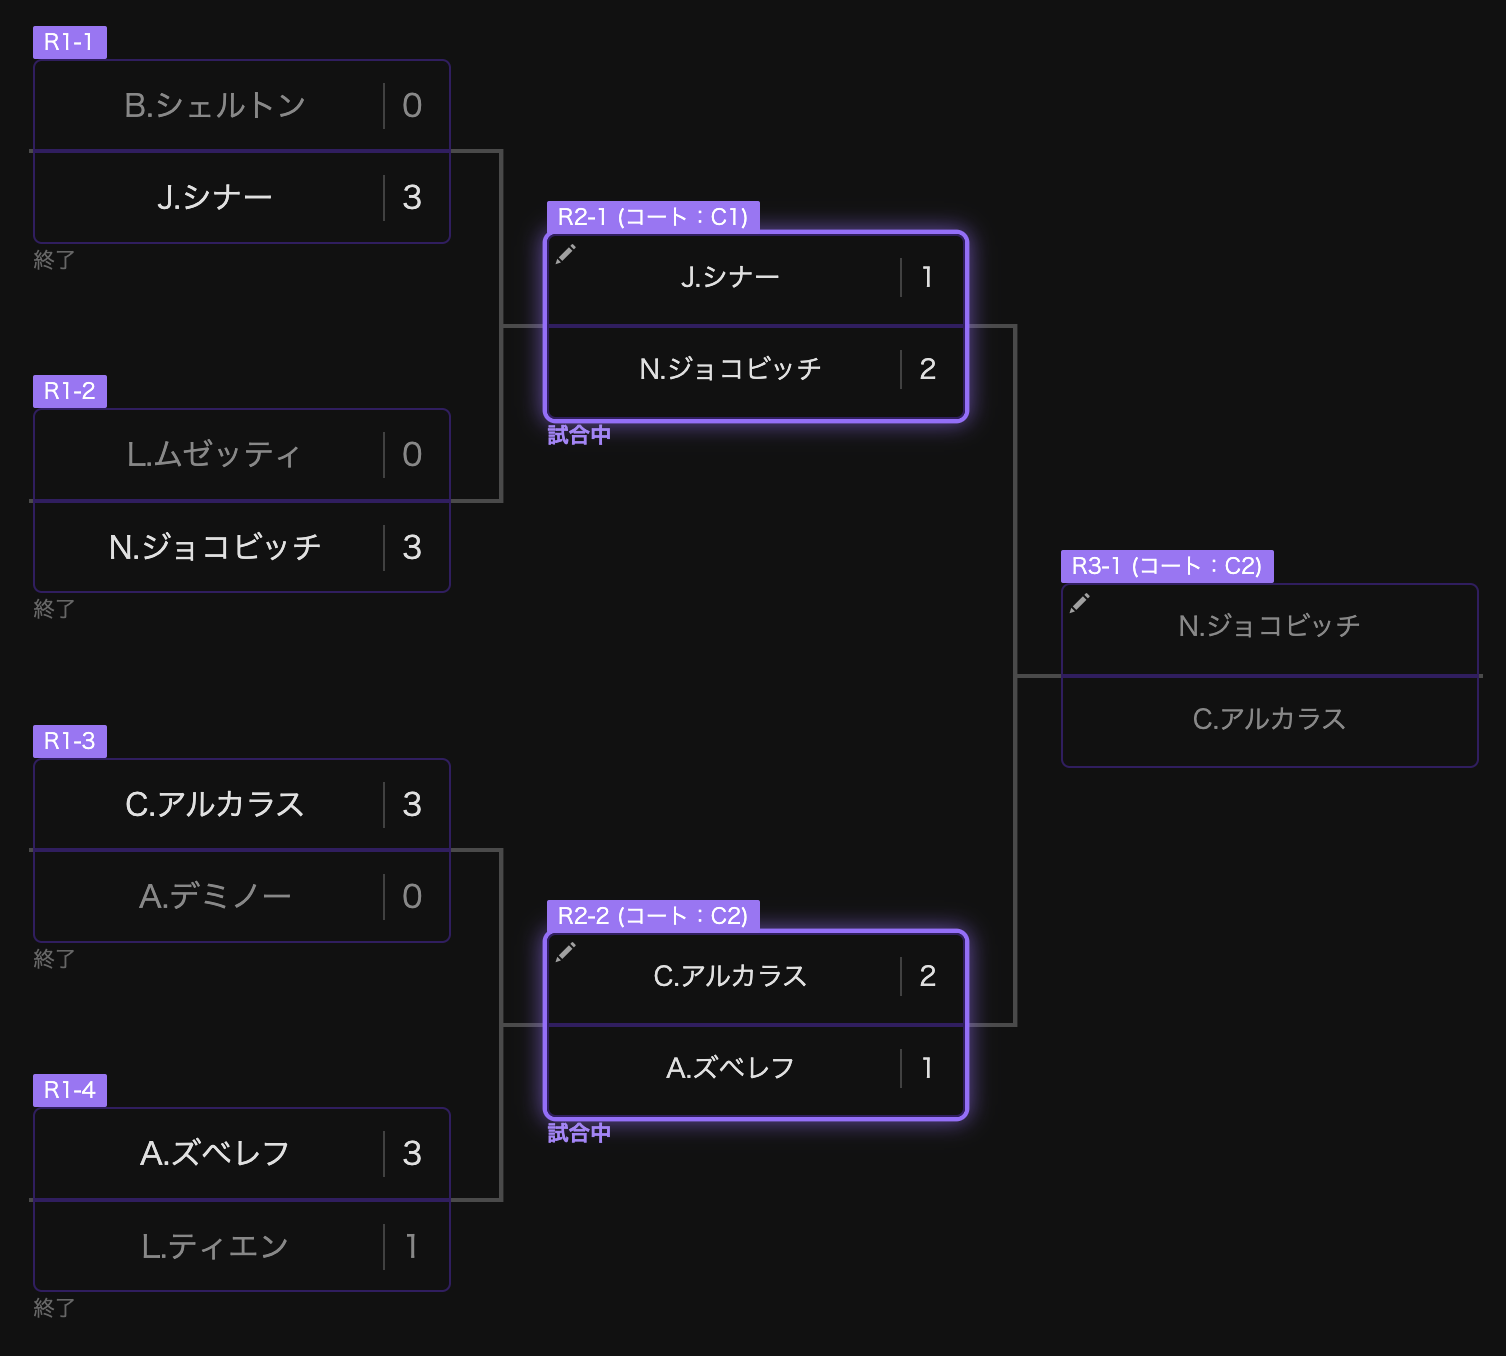Viewport: 1506px width, 1356px height.
Task: Click the edit pencil on match R2-1
Action: coord(566,254)
